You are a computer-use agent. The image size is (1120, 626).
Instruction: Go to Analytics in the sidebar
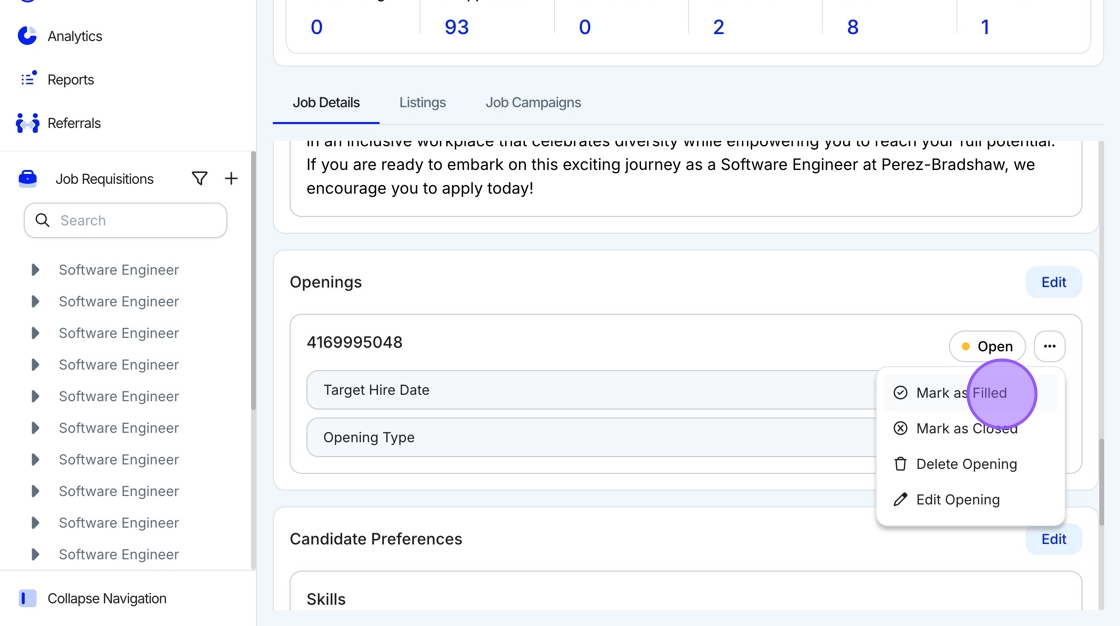(x=74, y=36)
